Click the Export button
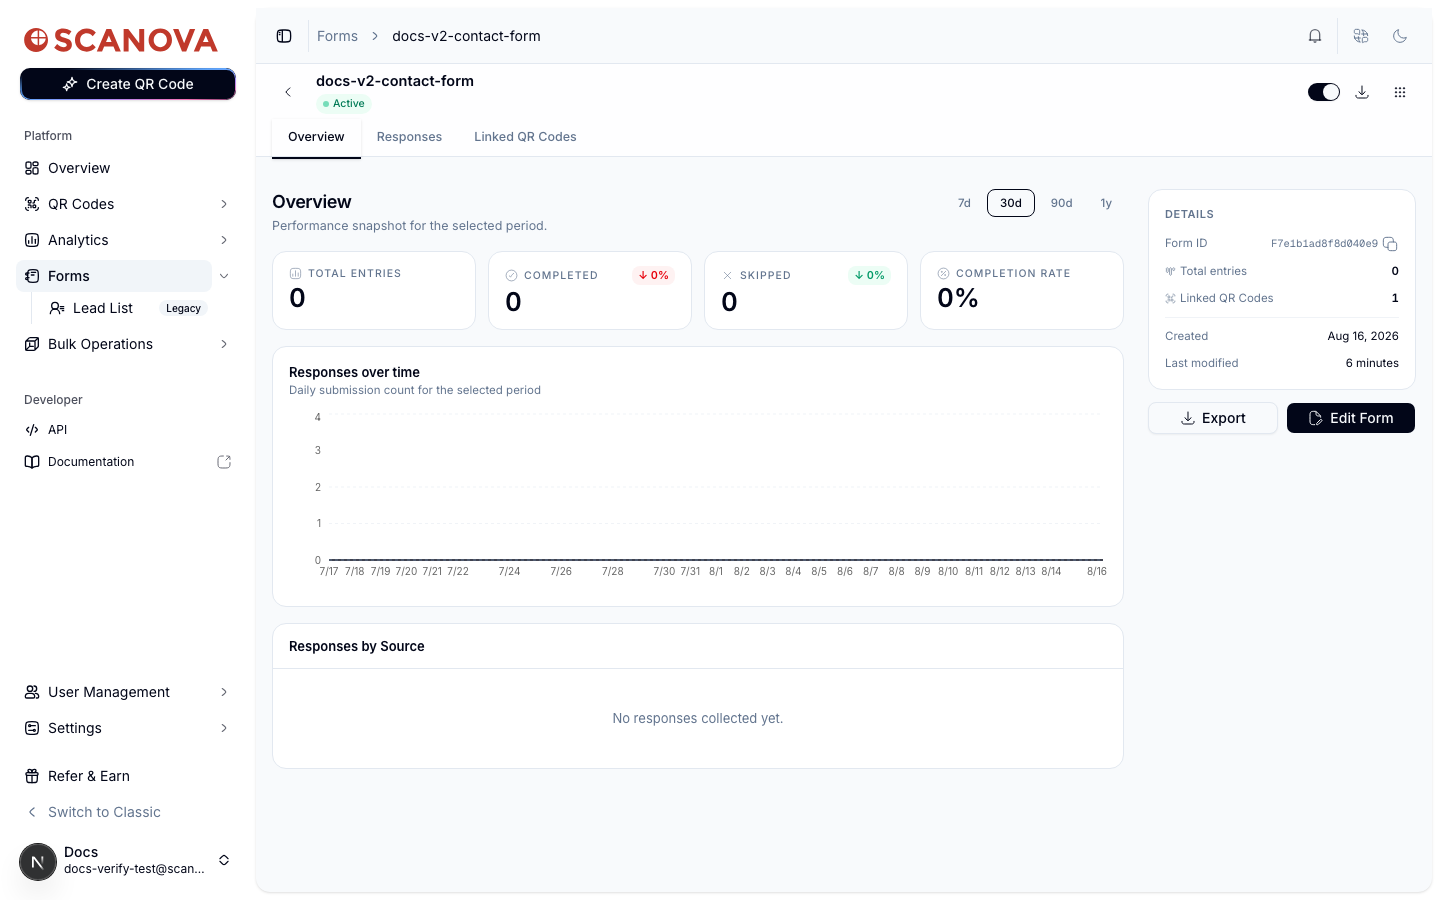This screenshot has height=900, width=1440. coord(1213,418)
